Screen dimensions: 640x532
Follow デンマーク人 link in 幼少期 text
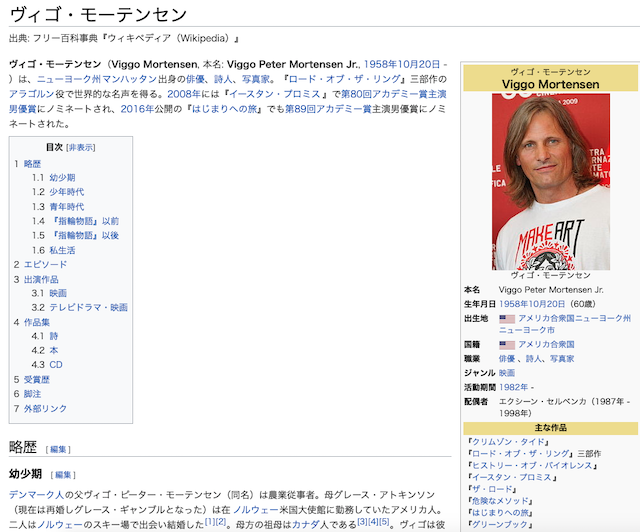point(36,495)
